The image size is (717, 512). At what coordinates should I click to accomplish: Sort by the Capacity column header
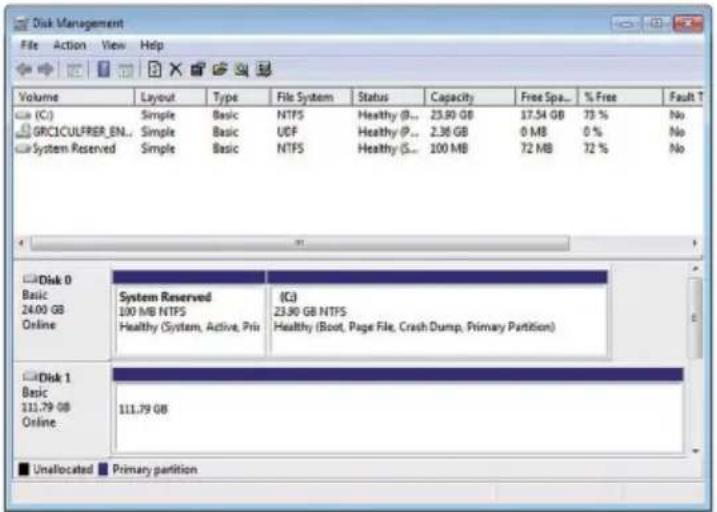point(470,97)
